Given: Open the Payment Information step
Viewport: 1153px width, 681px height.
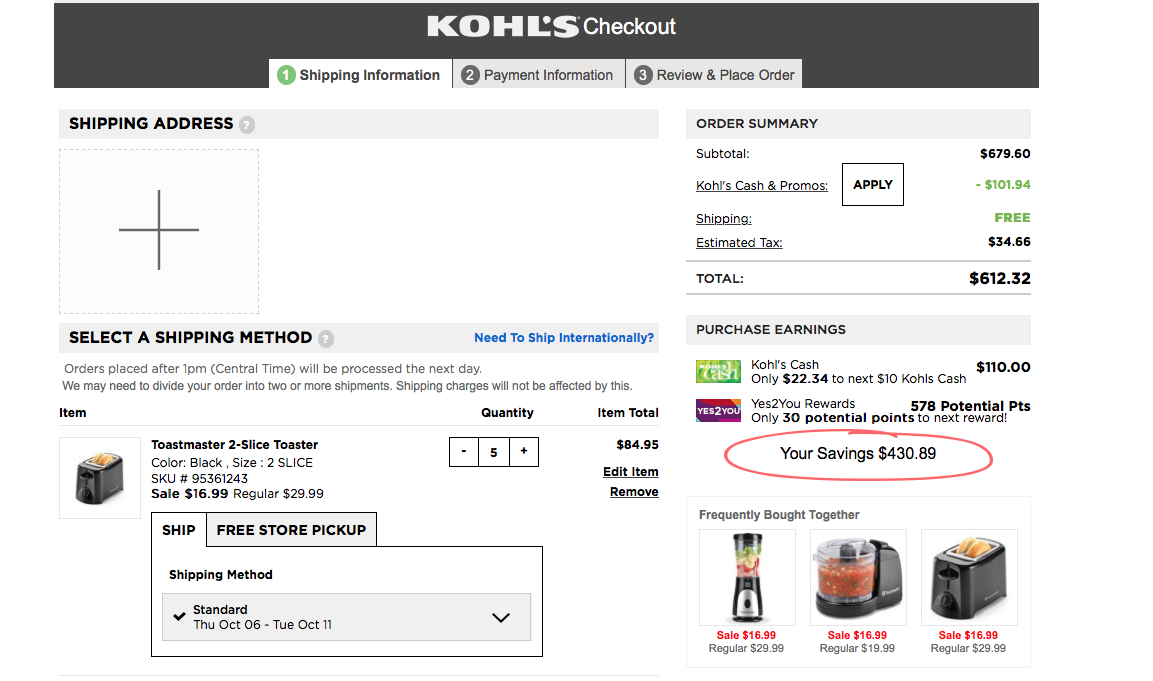Looking at the screenshot, I should 538,74.
